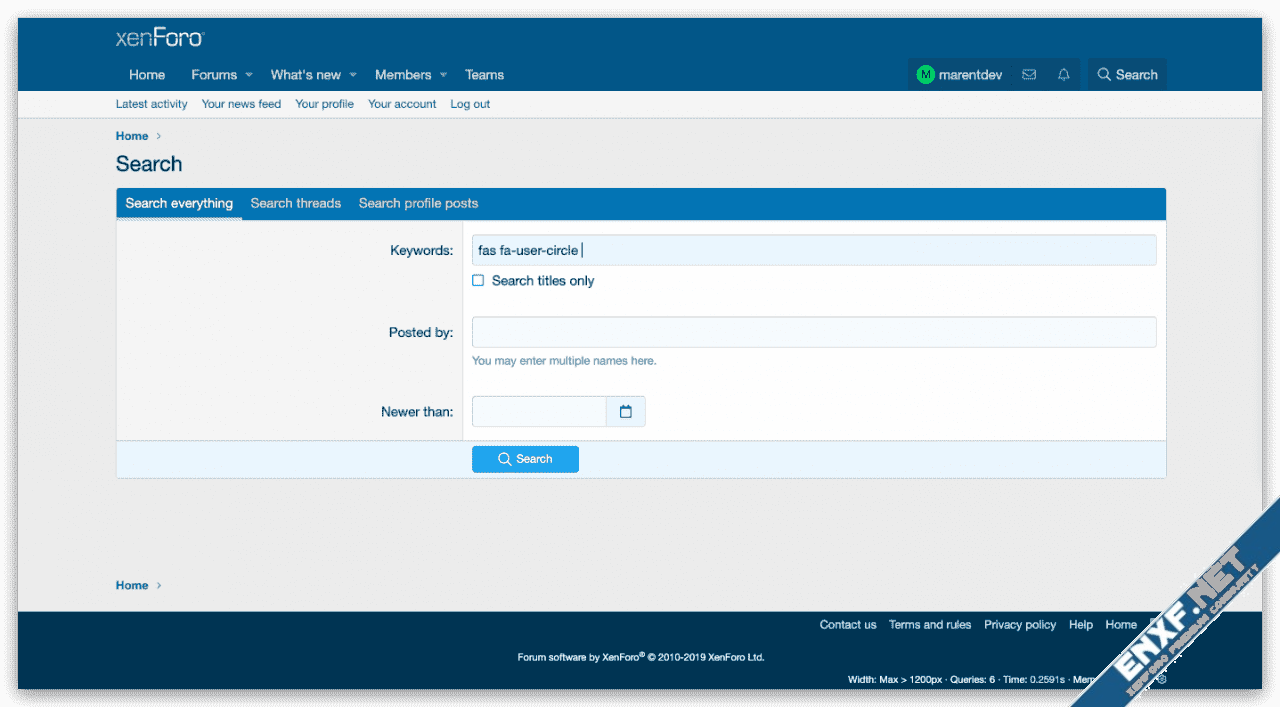
Task: Click the Search button in top navigation
Action: [1127, 75]
